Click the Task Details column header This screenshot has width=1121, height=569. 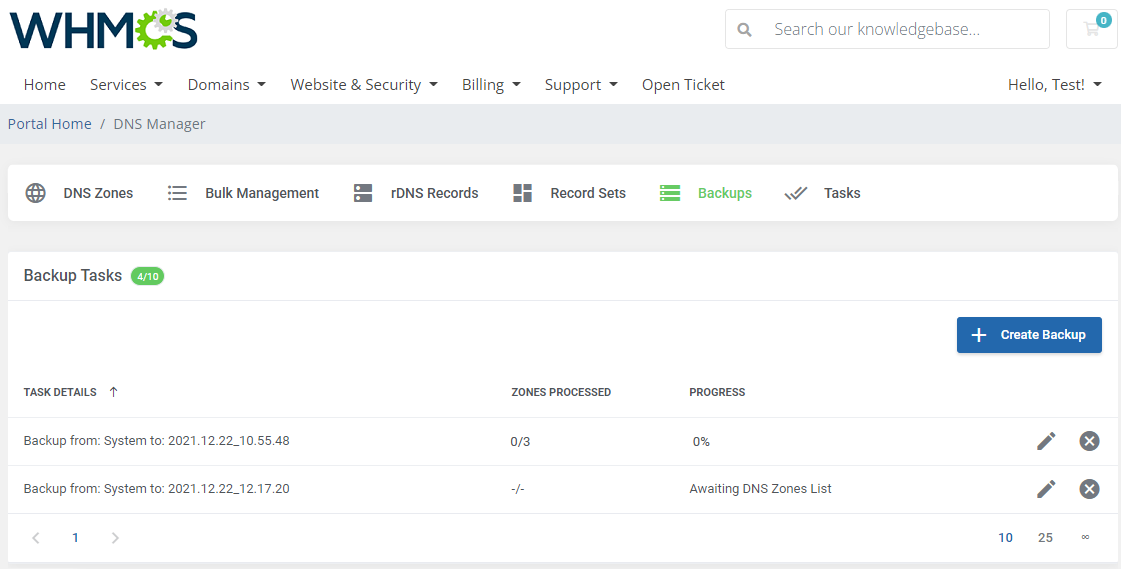60,392
